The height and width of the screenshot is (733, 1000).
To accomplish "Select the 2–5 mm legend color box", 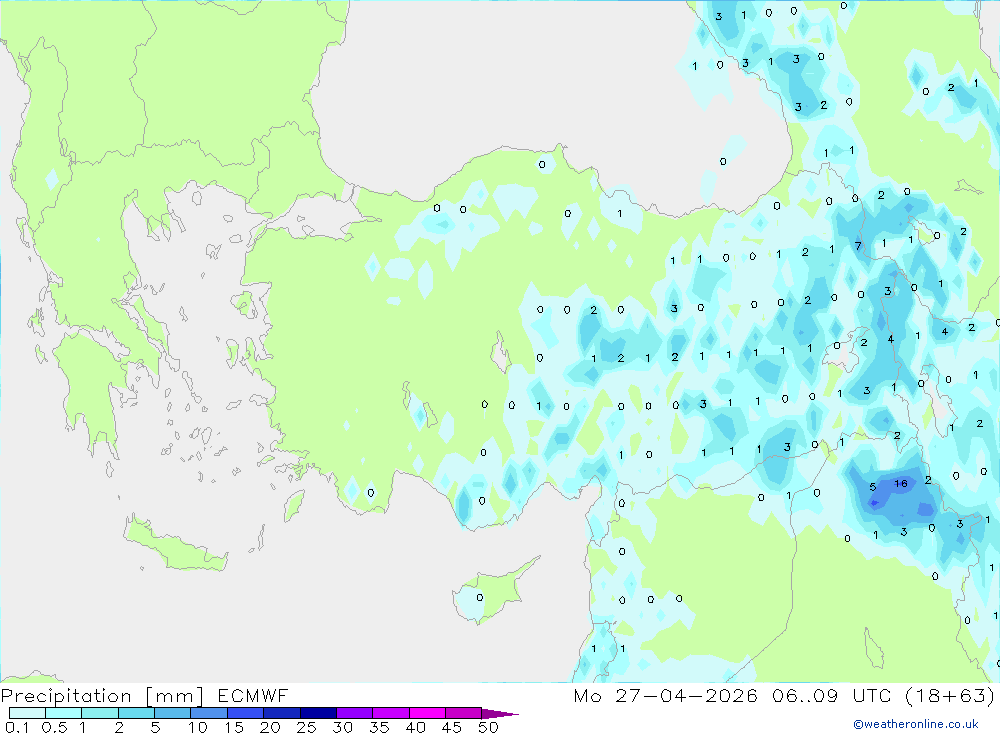I will [136, 713].
